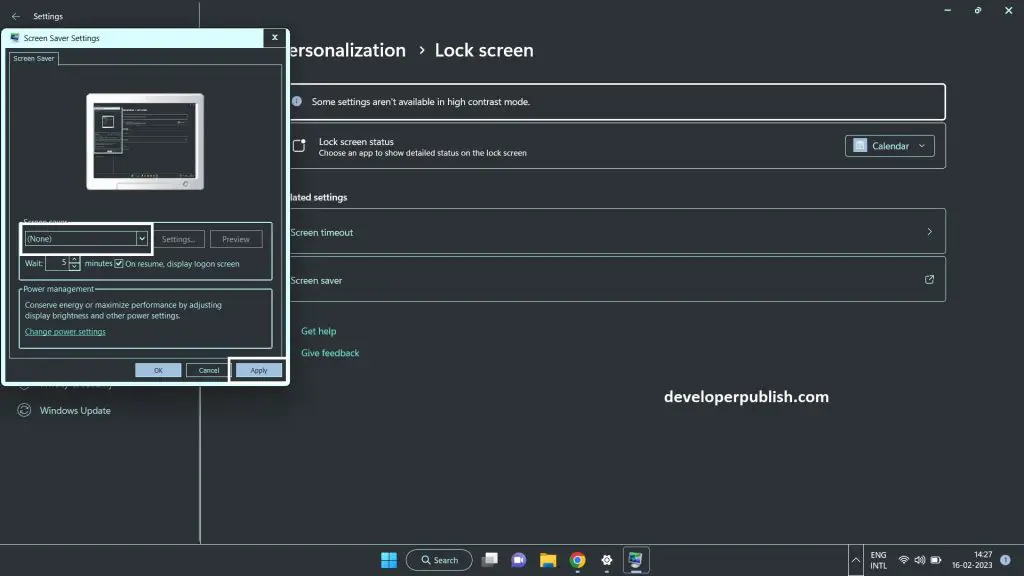Viewport: 1024px width, 576px height.
Task: Click the taskbar Search box
Action: [439, 560]
